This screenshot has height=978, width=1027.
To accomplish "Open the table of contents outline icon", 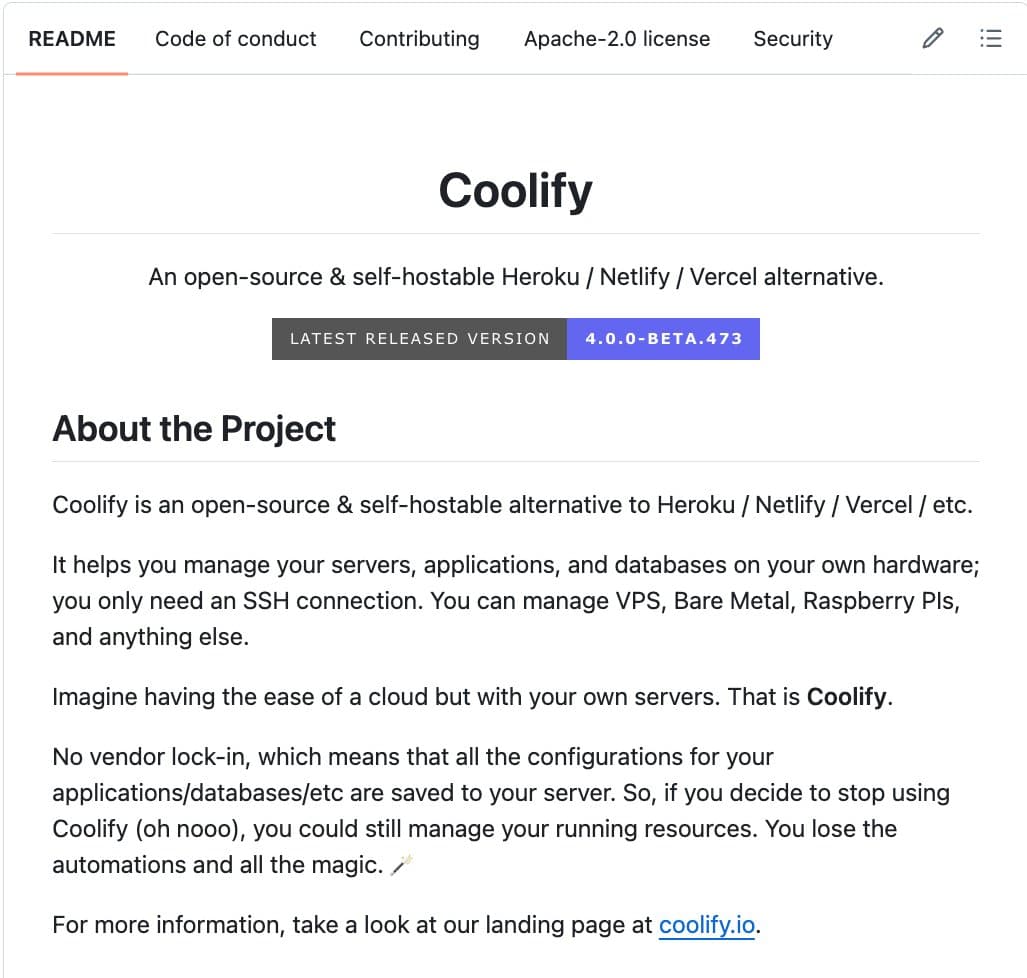I will click(x=990, y=38).
